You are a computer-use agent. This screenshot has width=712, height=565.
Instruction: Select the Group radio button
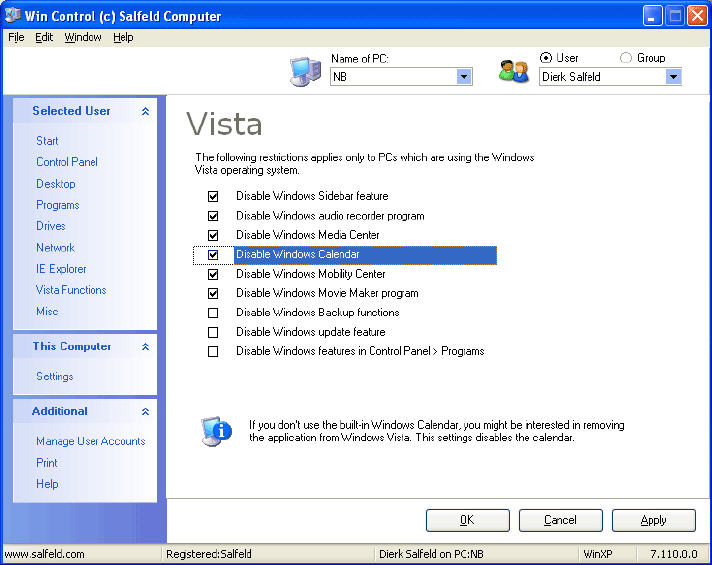click(626, 58)
